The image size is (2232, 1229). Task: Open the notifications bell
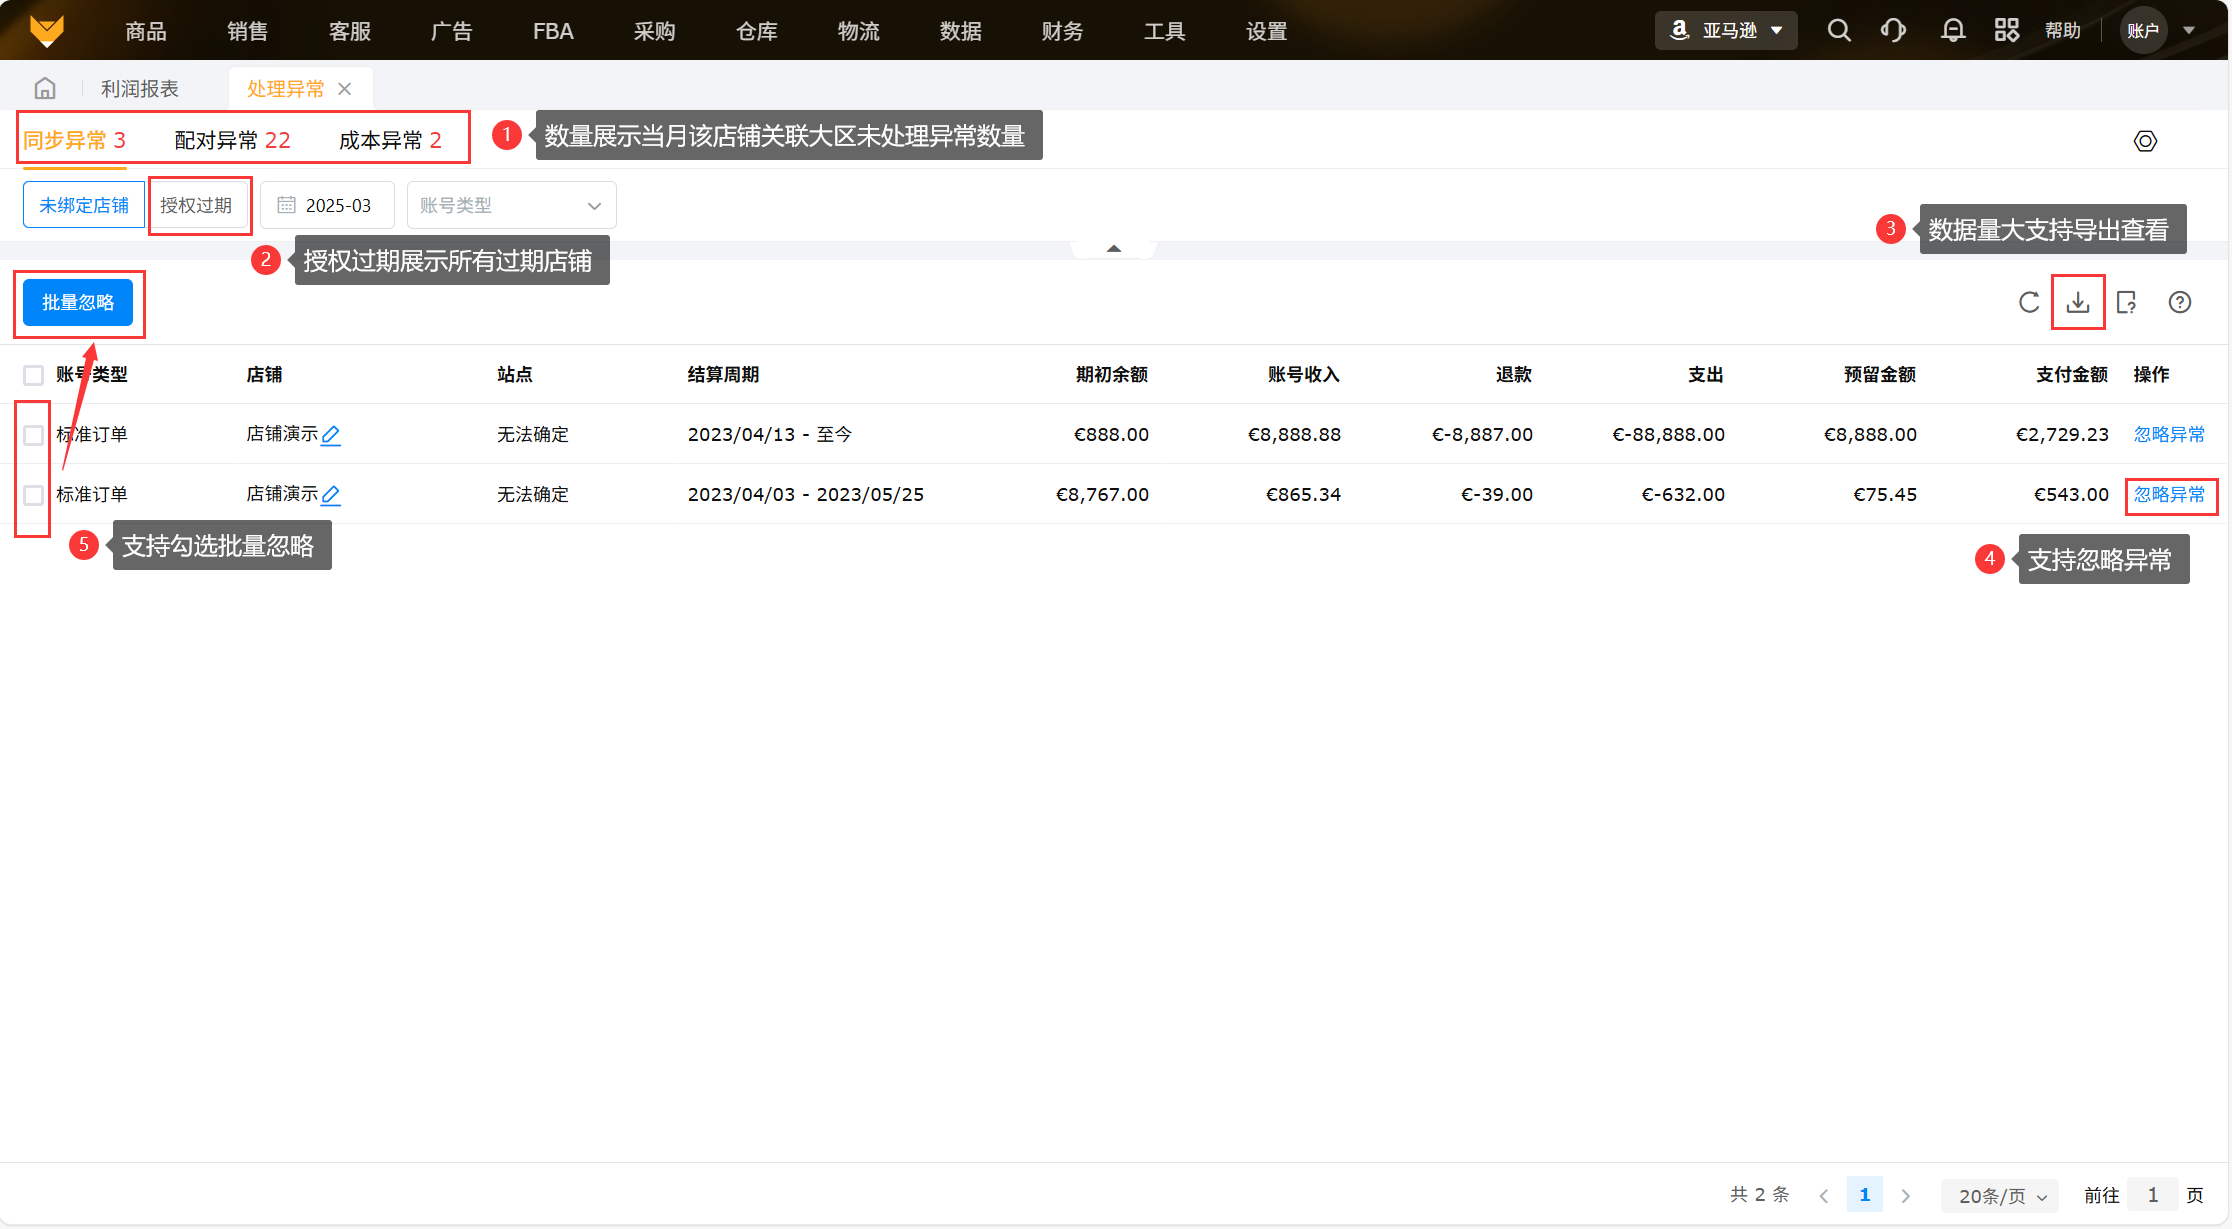click(x=1952, y=30)
